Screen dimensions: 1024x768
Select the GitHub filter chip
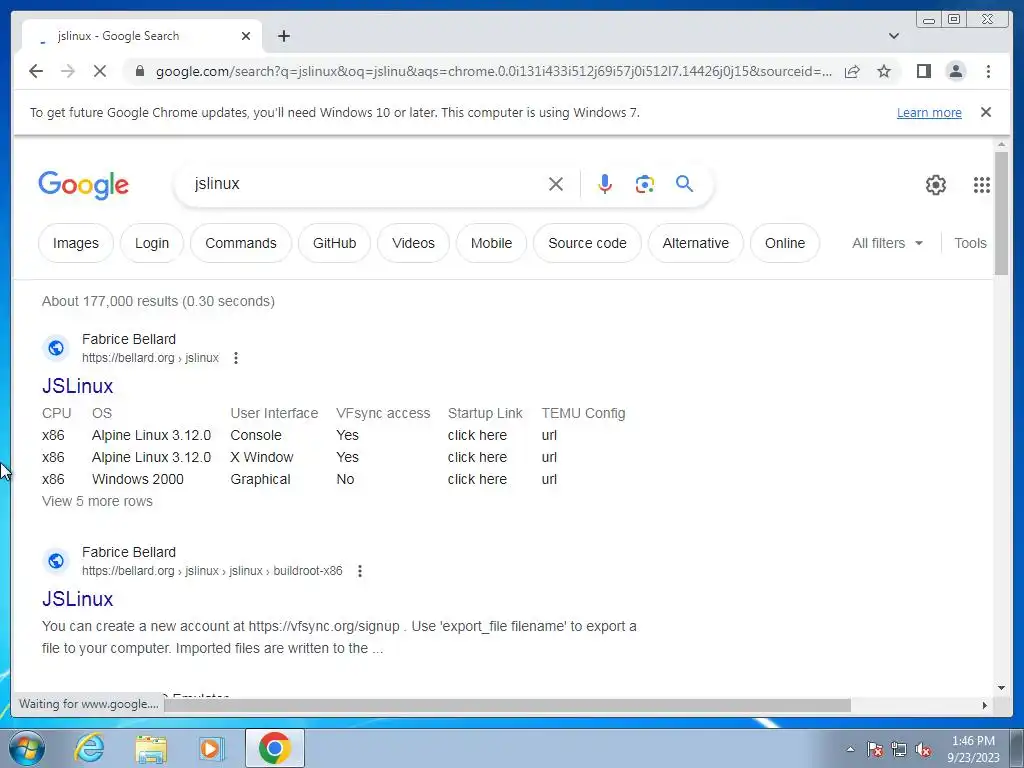click(x=334, y=243)
